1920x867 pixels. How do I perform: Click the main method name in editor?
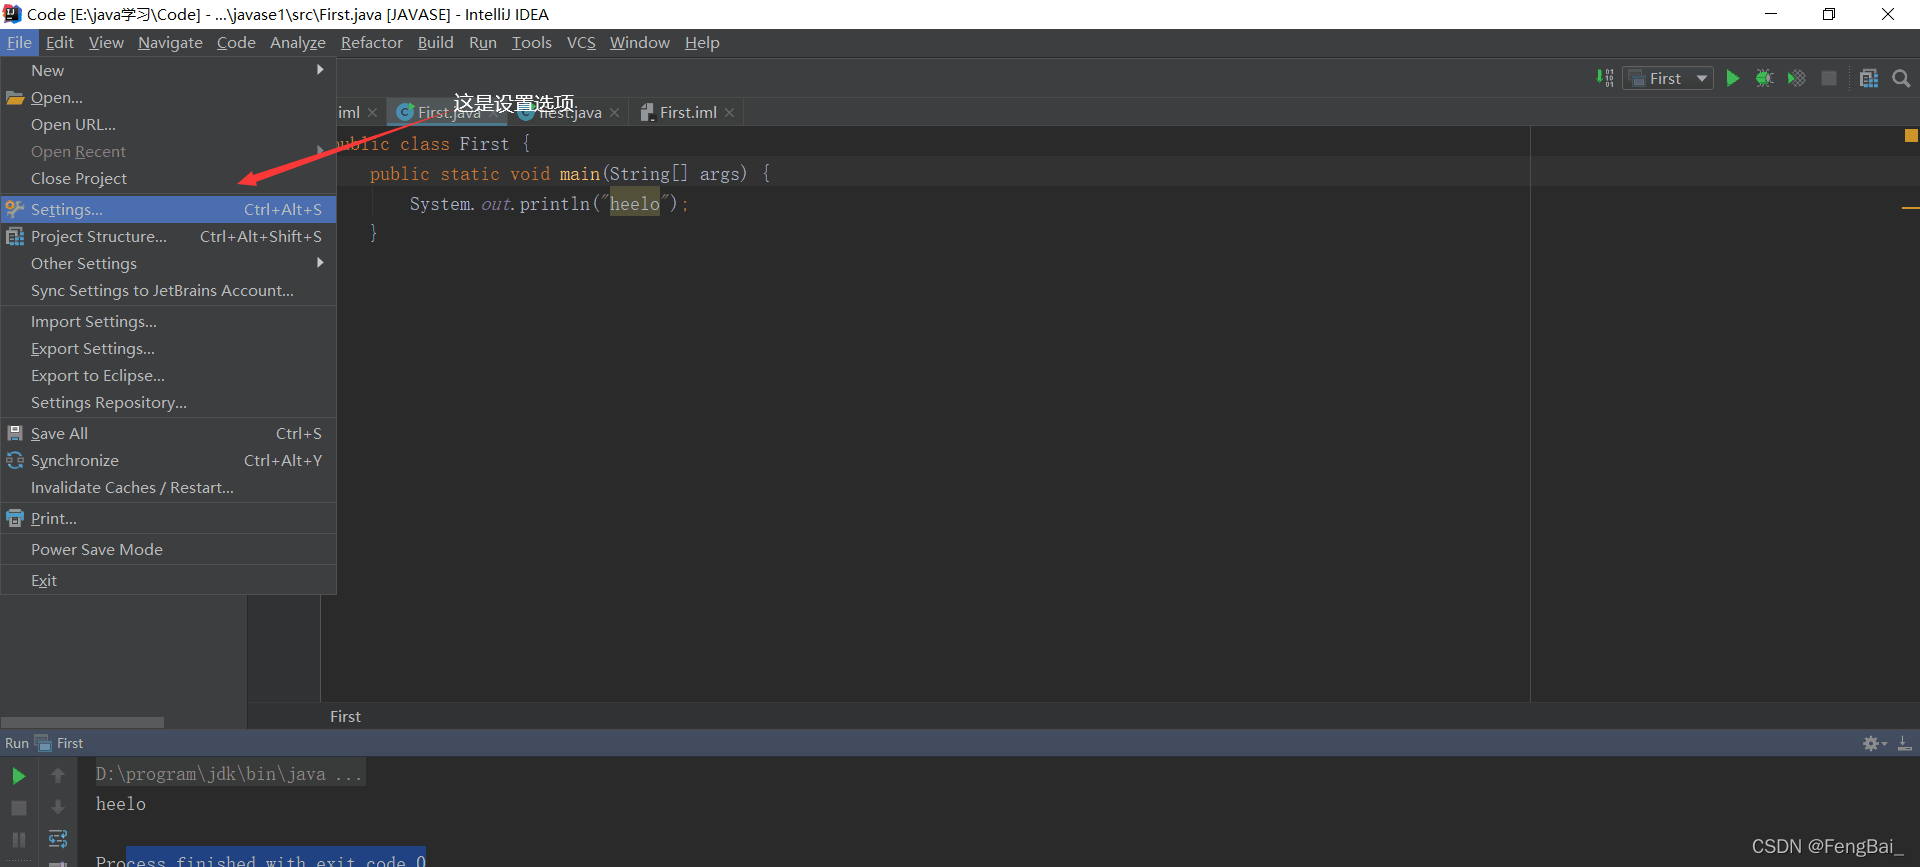579,173
